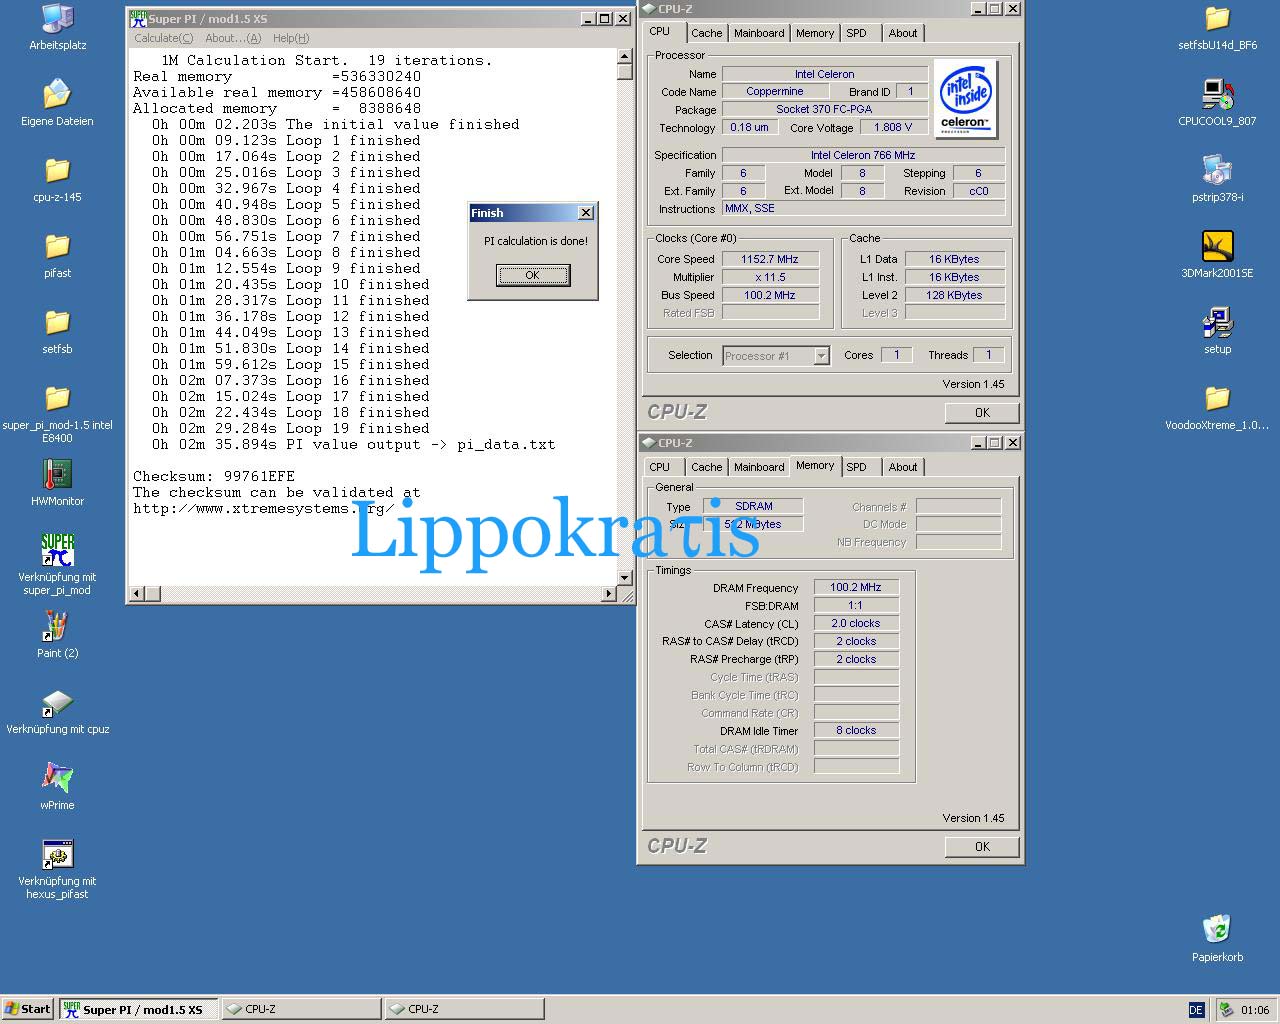Select the super_pi_mod shortcut icon
Image resolution: width=1280 pixels, height=1024 pixels.
(x=57, y=551)
